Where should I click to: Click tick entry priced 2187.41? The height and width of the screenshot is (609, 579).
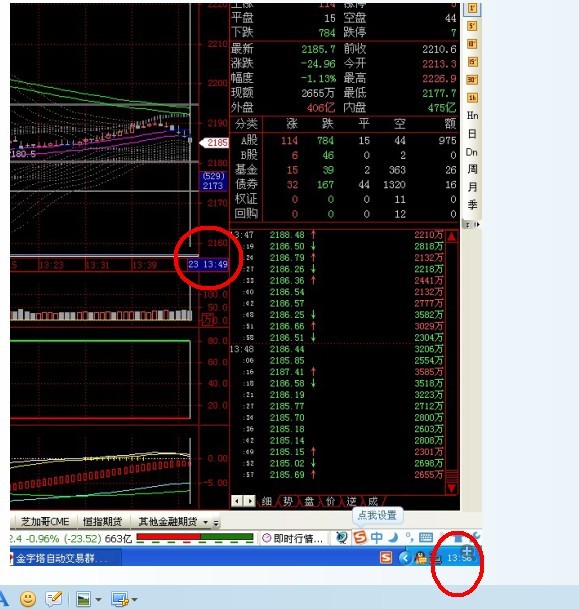tap(287, 372)
